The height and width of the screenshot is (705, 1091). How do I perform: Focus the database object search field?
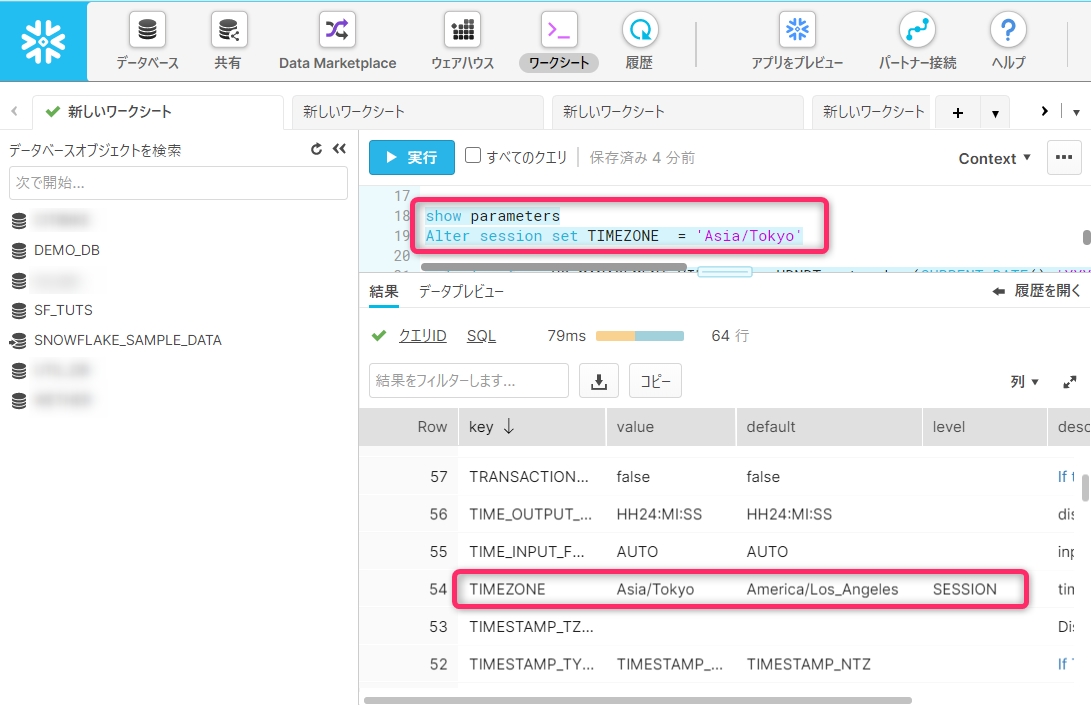178,183
